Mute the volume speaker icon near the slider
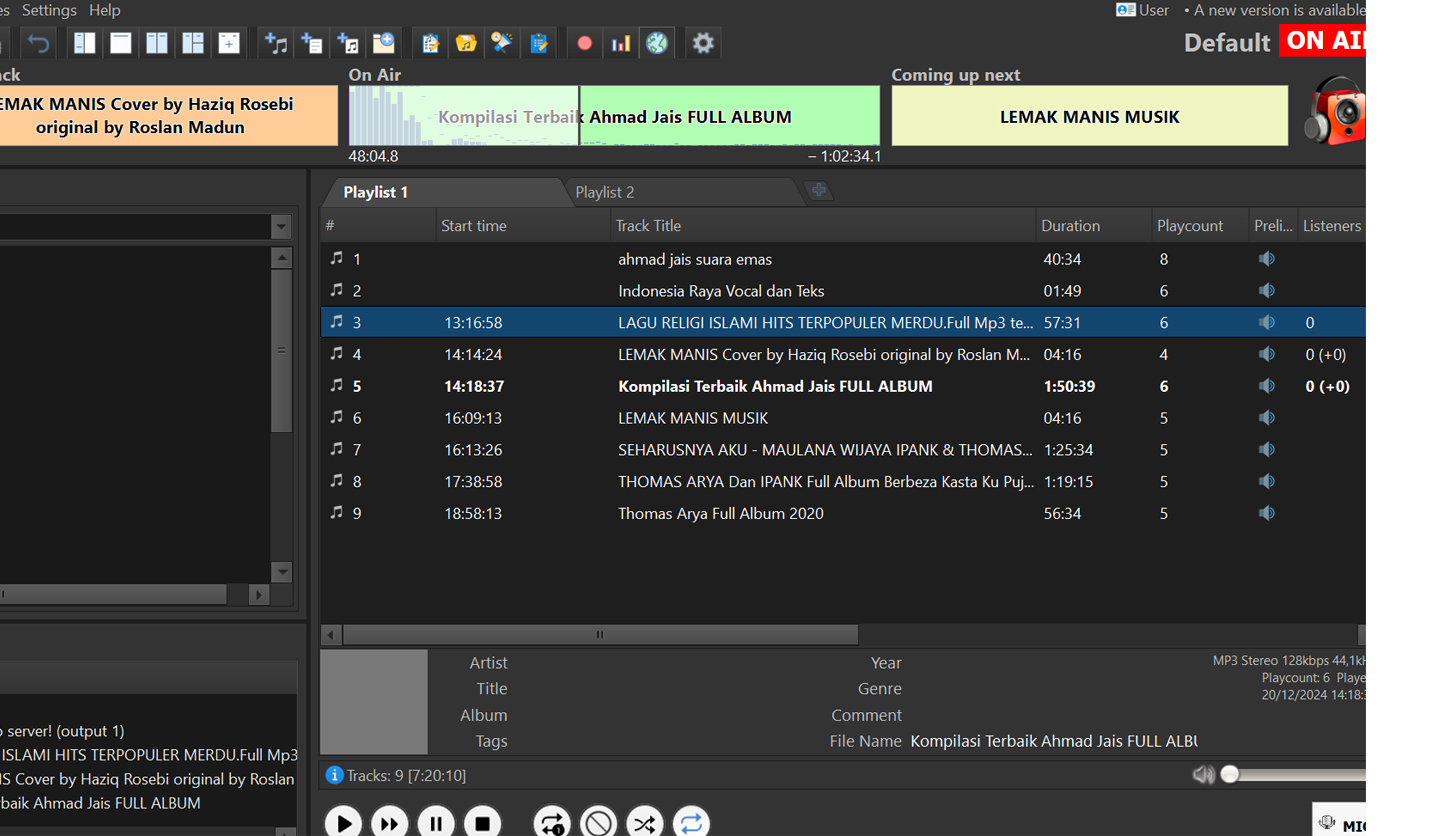 (x=1204, y=774)
